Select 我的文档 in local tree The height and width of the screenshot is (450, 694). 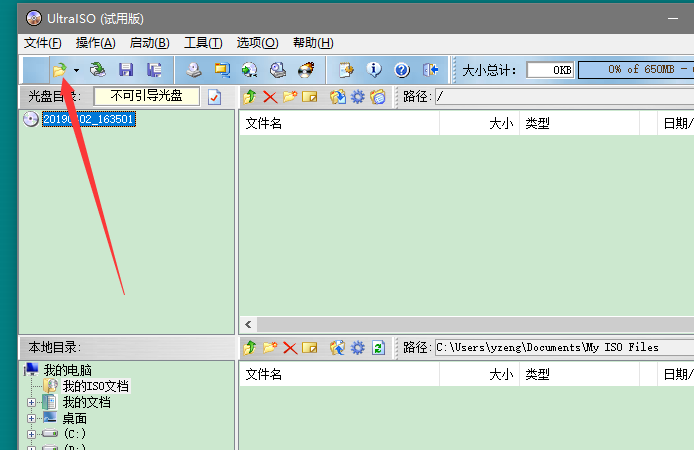[86, 402]
